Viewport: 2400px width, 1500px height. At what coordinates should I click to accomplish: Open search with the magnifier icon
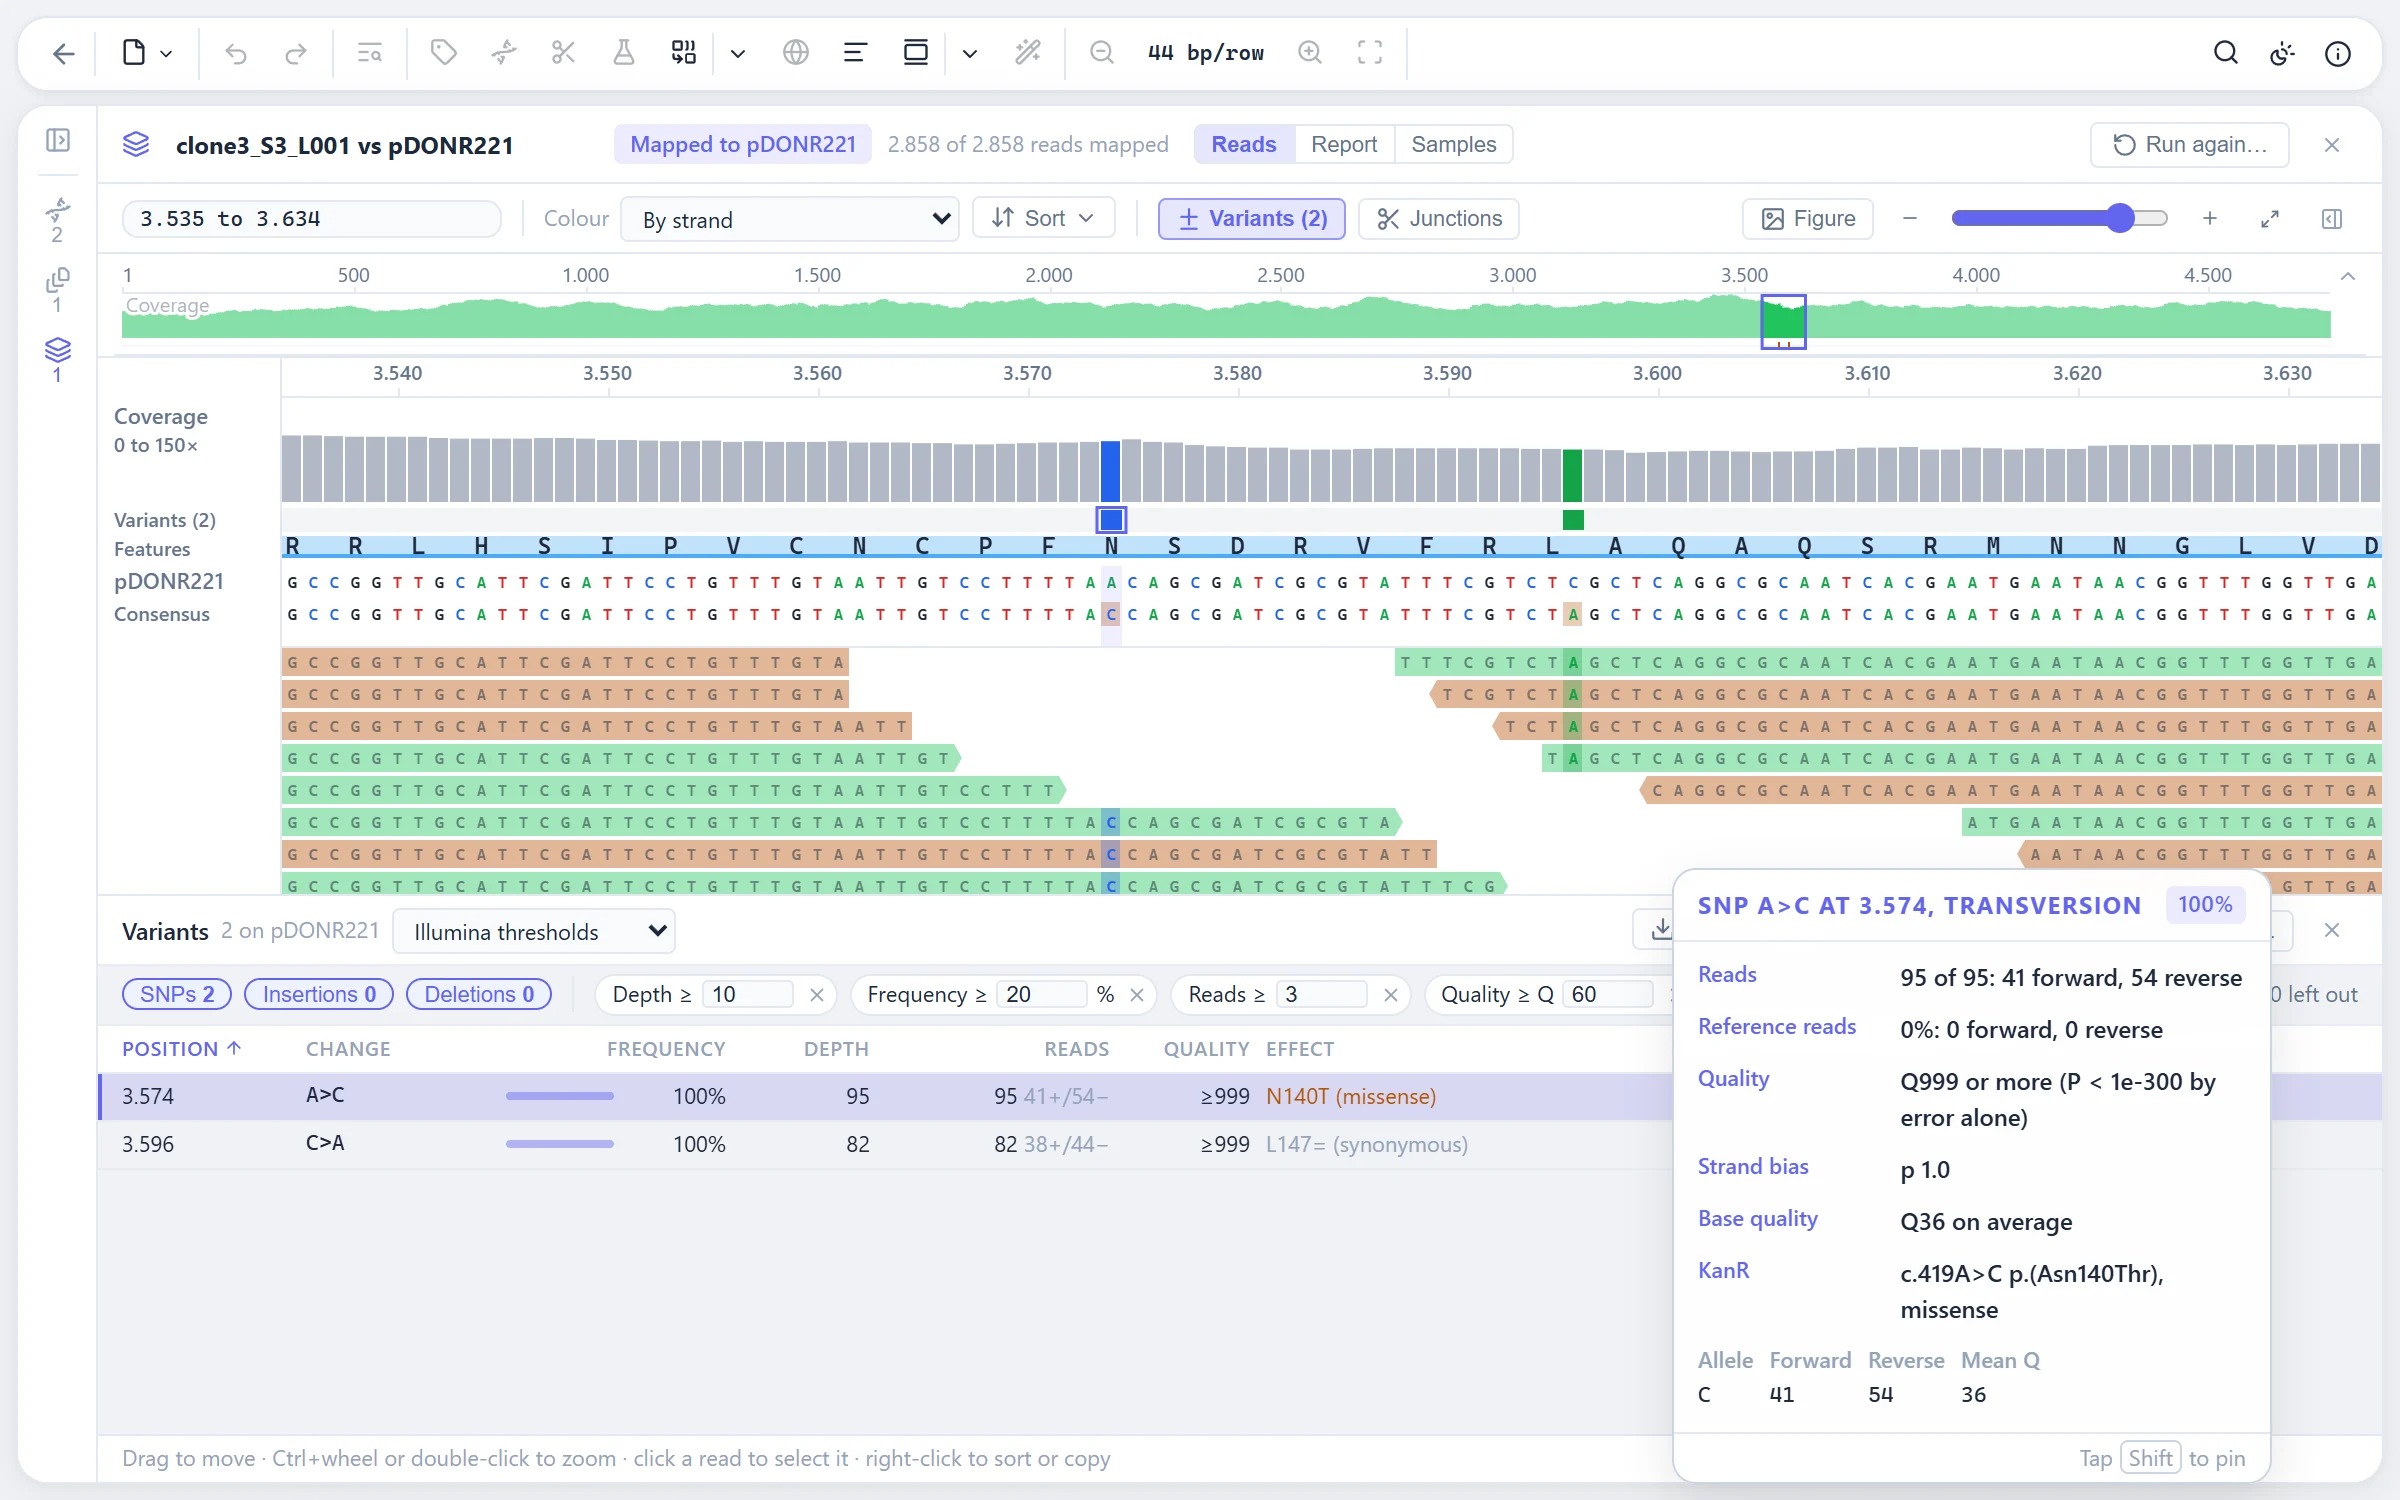point(2225,53)
